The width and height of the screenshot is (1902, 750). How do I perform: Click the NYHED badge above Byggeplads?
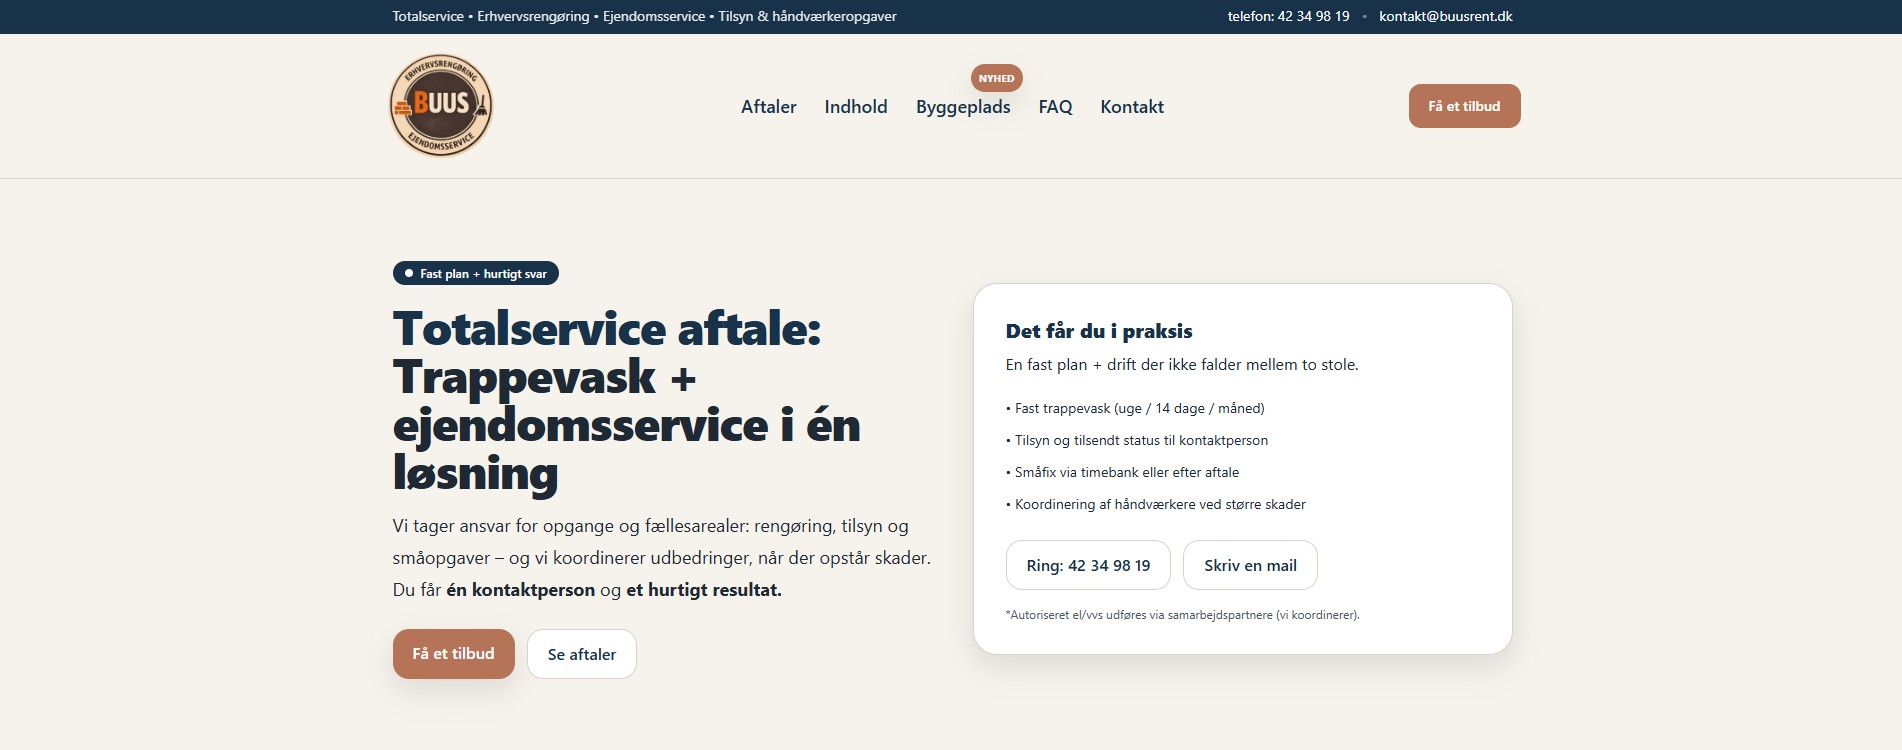pos(996,78)
